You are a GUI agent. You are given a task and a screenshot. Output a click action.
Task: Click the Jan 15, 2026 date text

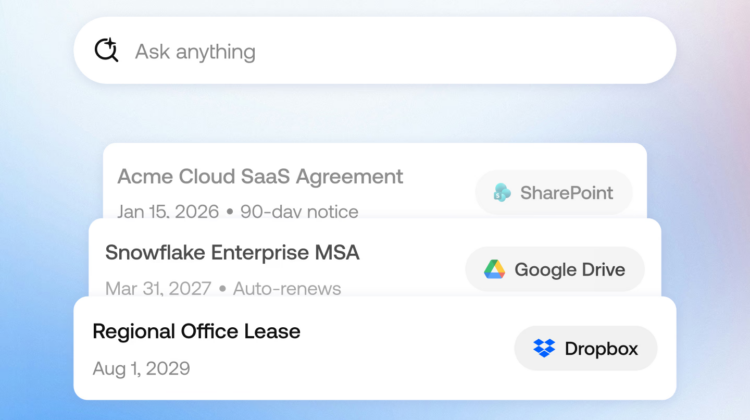168,211
